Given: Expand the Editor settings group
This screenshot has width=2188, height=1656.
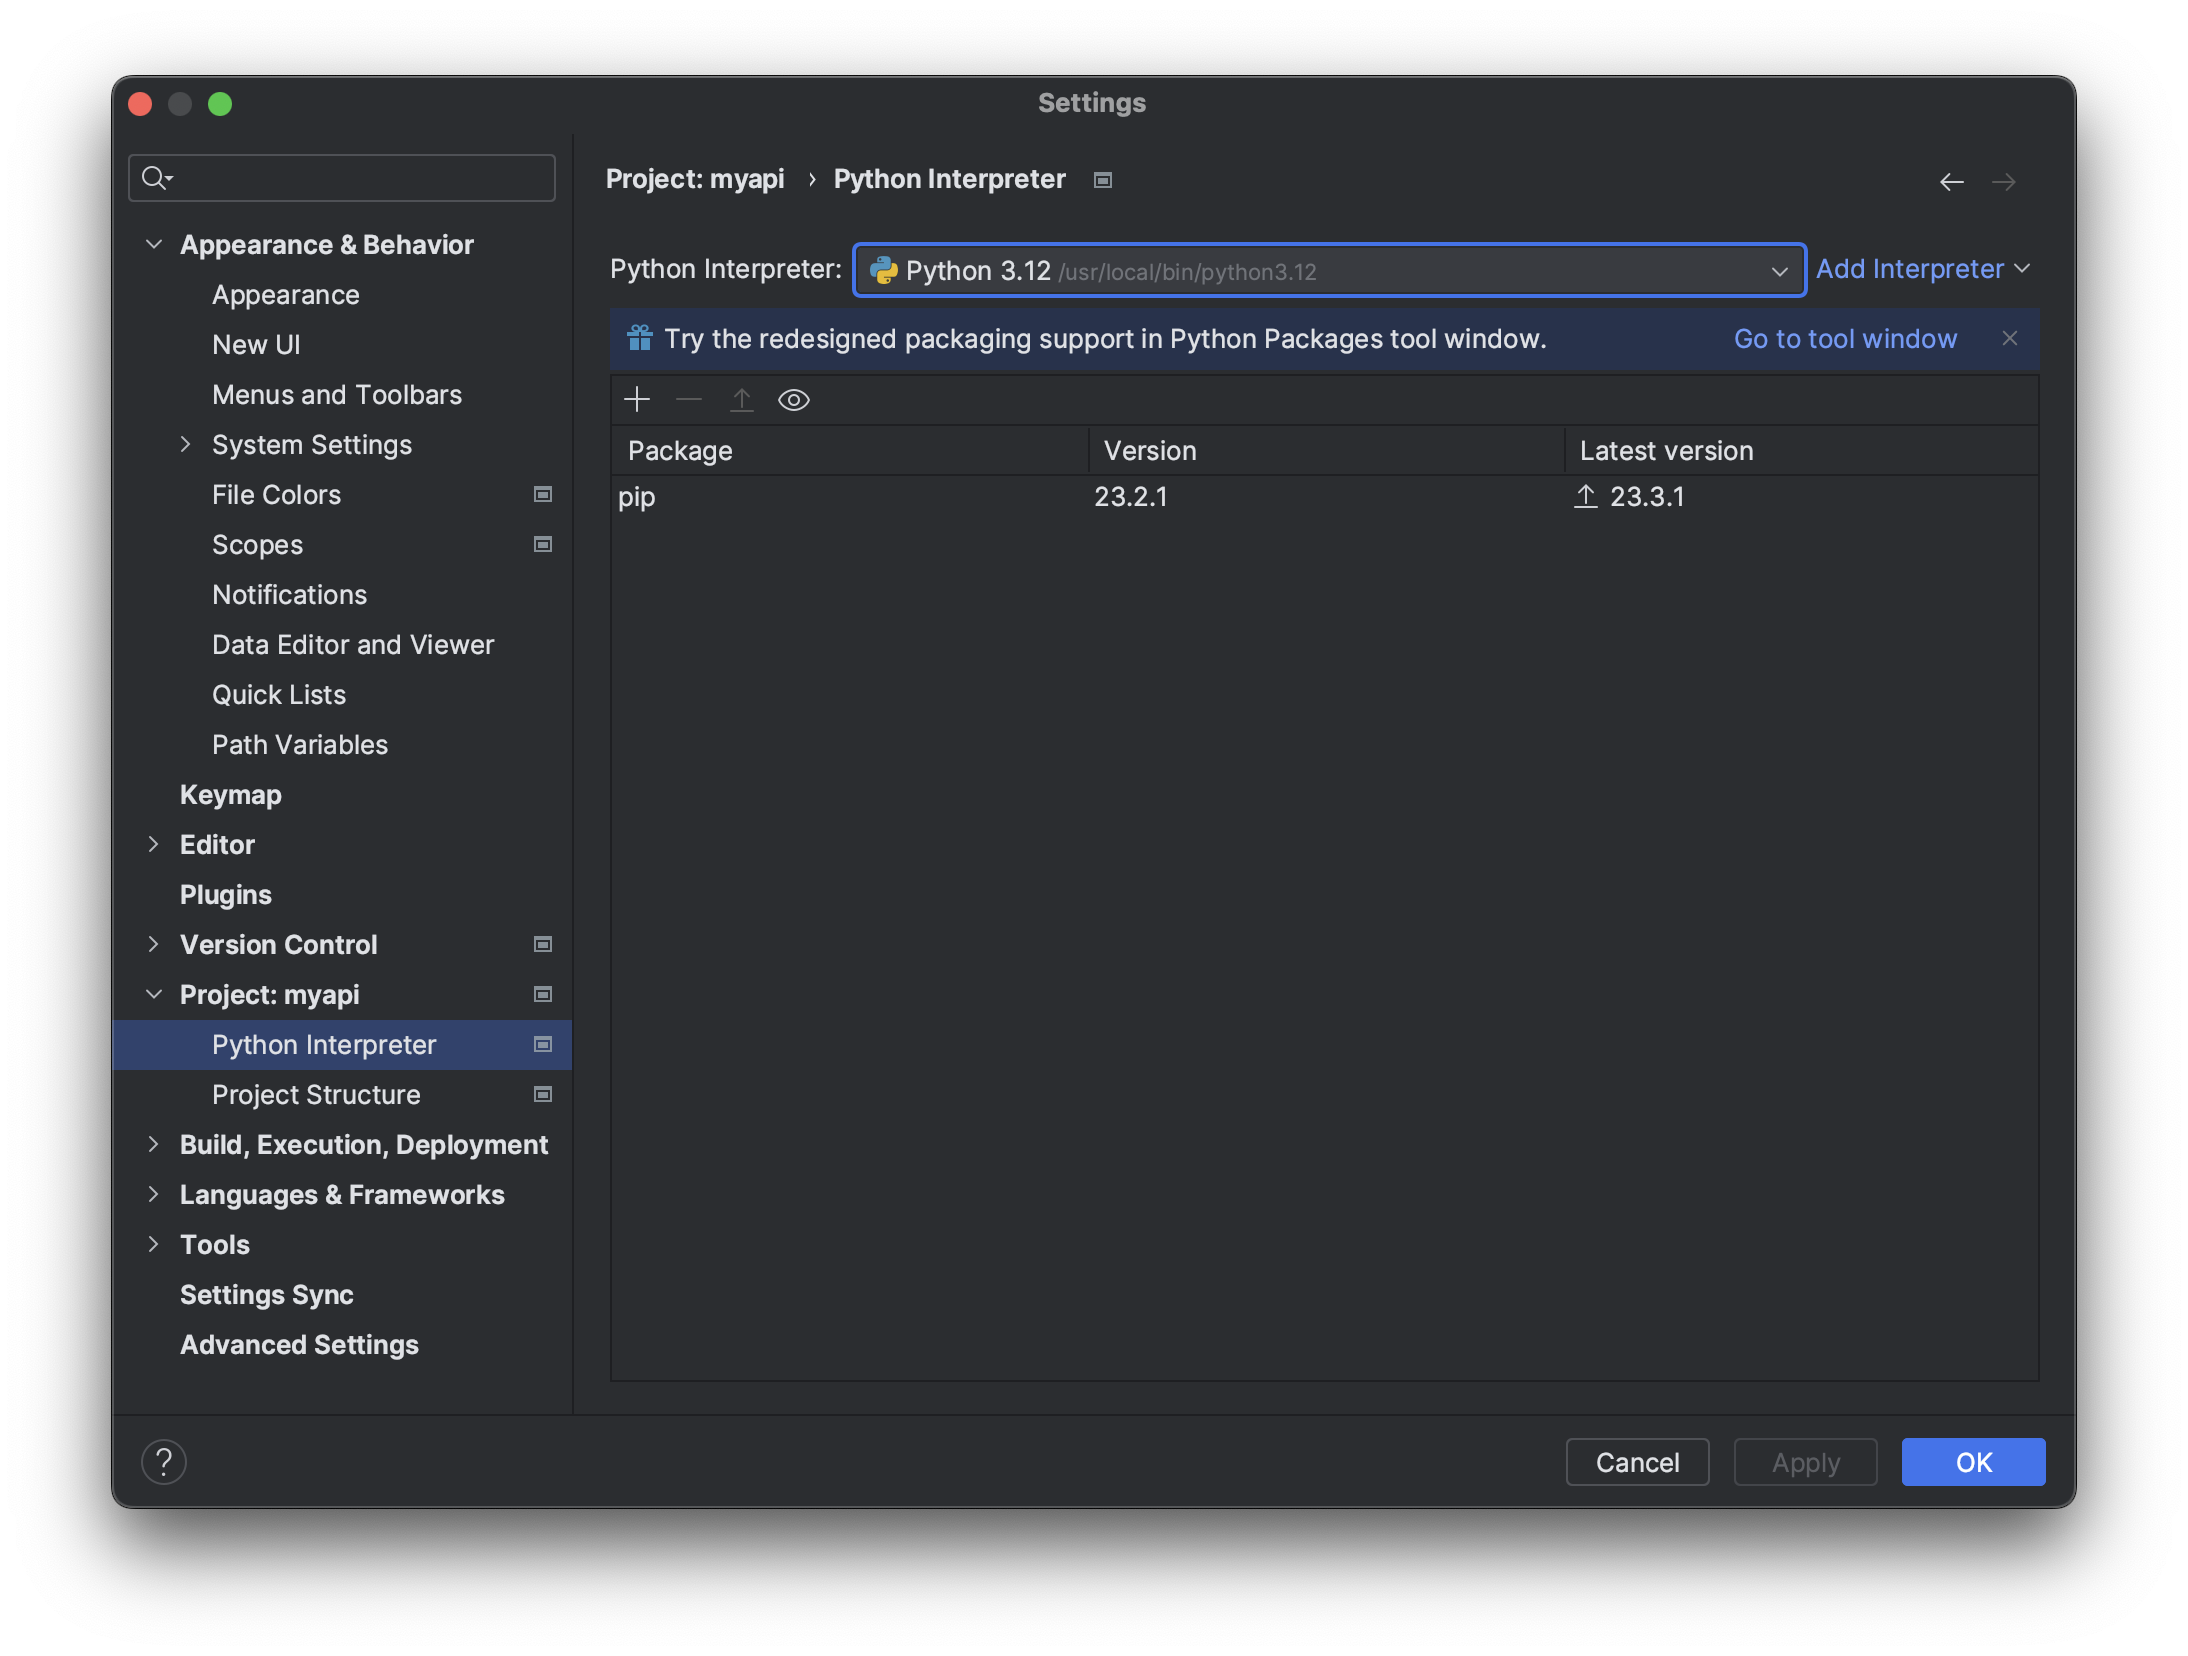Looking at the screenshot, I should coord(154,844).
